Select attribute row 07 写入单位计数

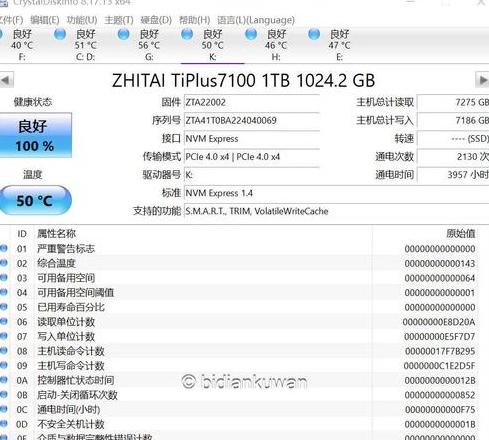click(239, 337)
